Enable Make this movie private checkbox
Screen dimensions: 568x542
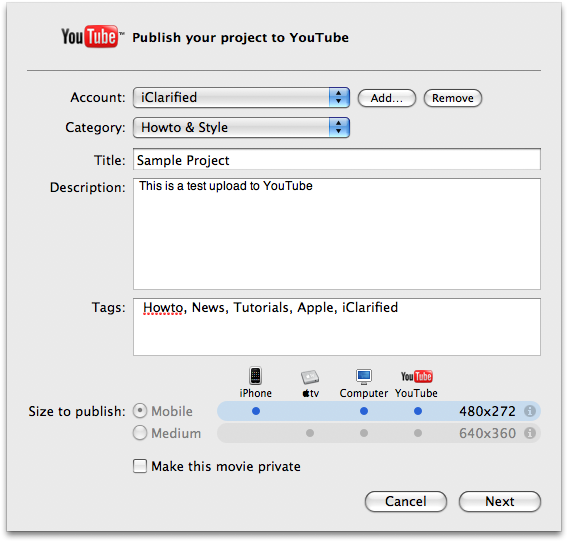tap(140, 466)
